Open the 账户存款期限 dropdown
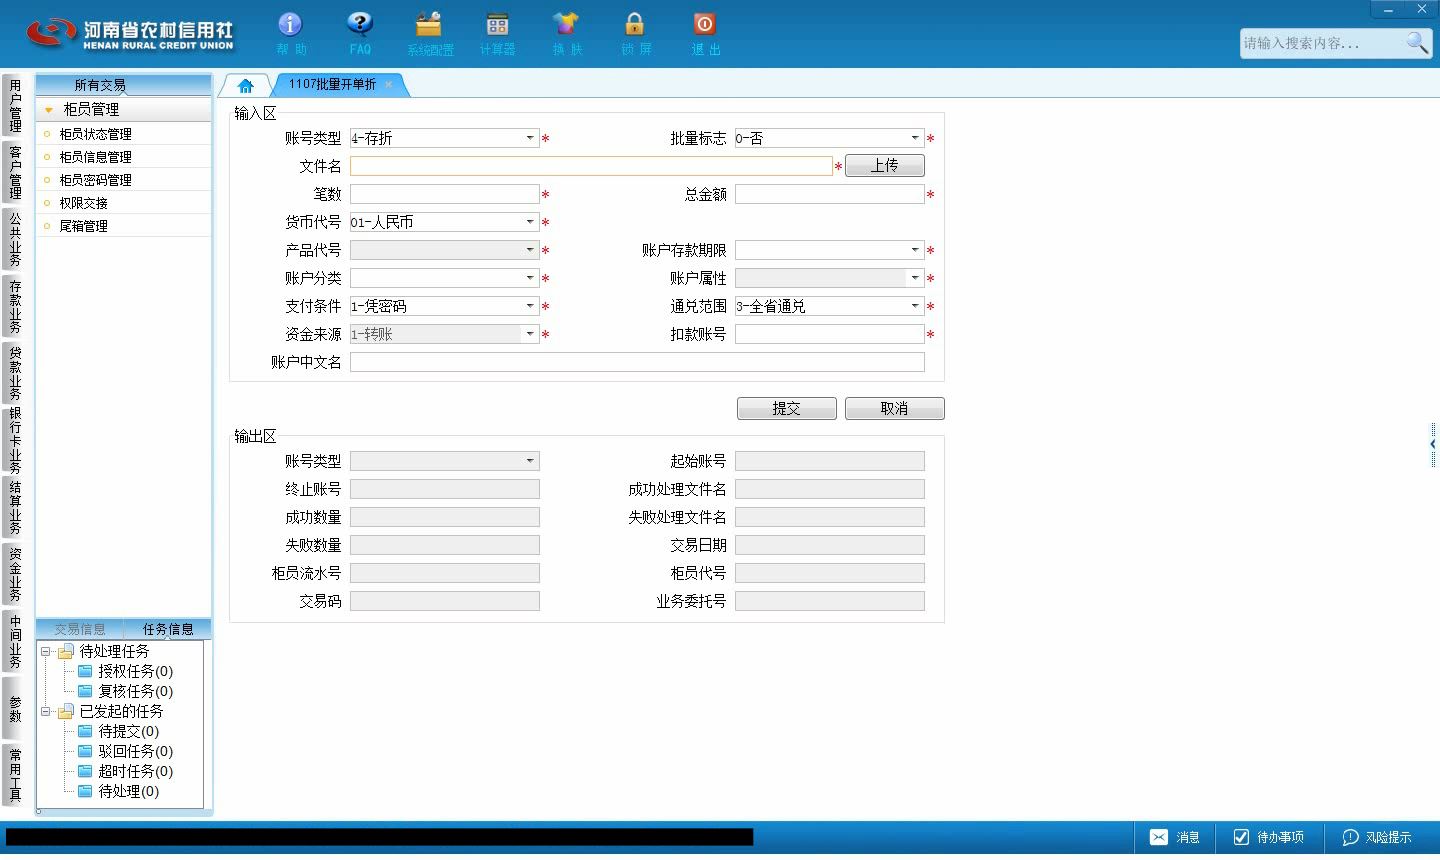 coord(915,250)
